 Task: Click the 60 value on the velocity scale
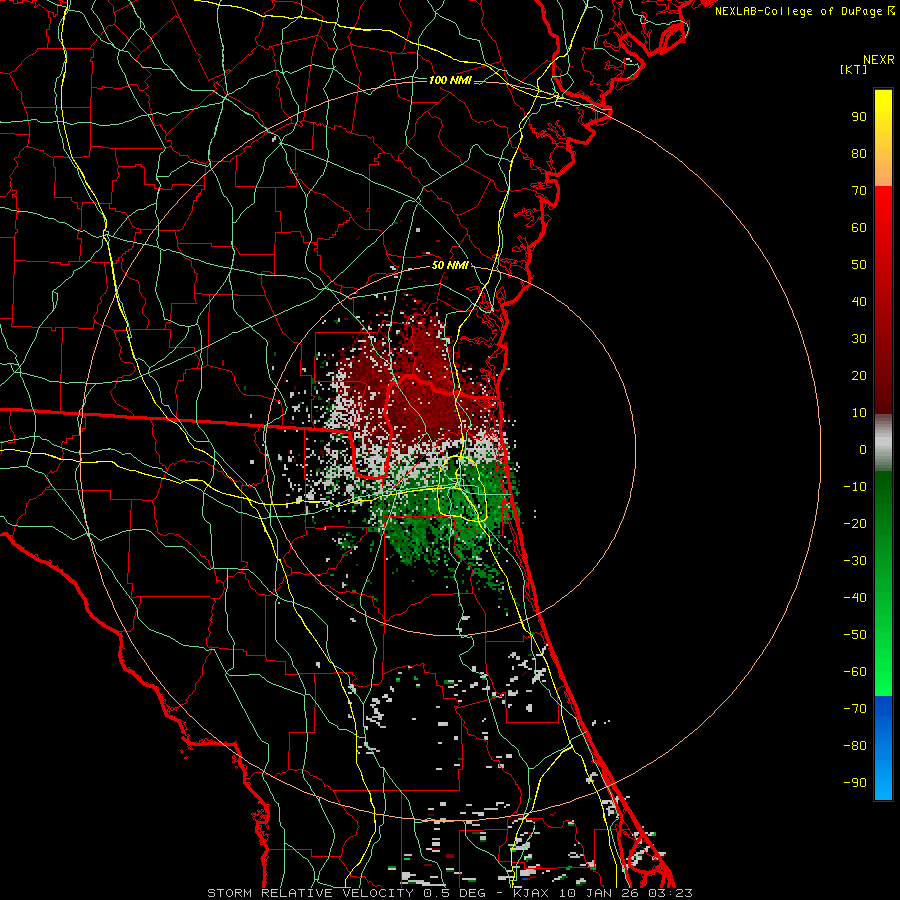[x=859, y=228]
